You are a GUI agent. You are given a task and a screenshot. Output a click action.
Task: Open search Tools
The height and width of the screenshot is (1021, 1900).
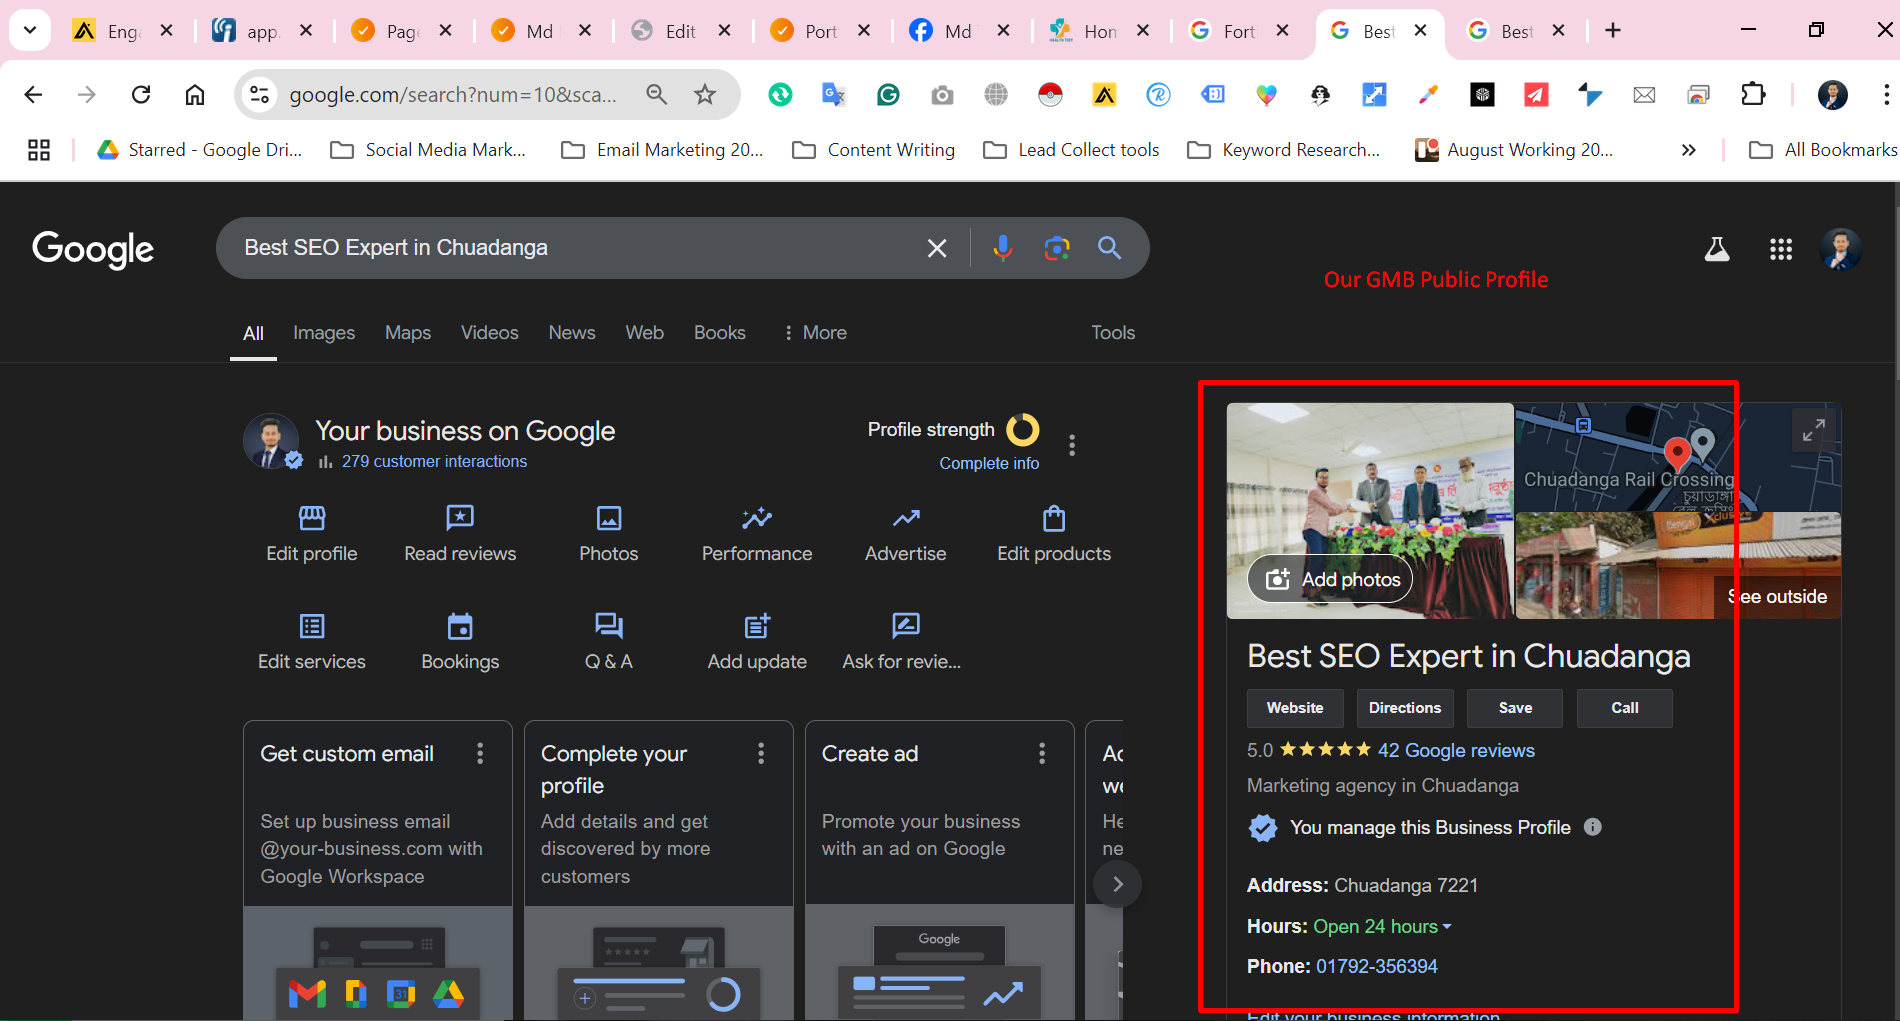click(x=1113, y=333)
